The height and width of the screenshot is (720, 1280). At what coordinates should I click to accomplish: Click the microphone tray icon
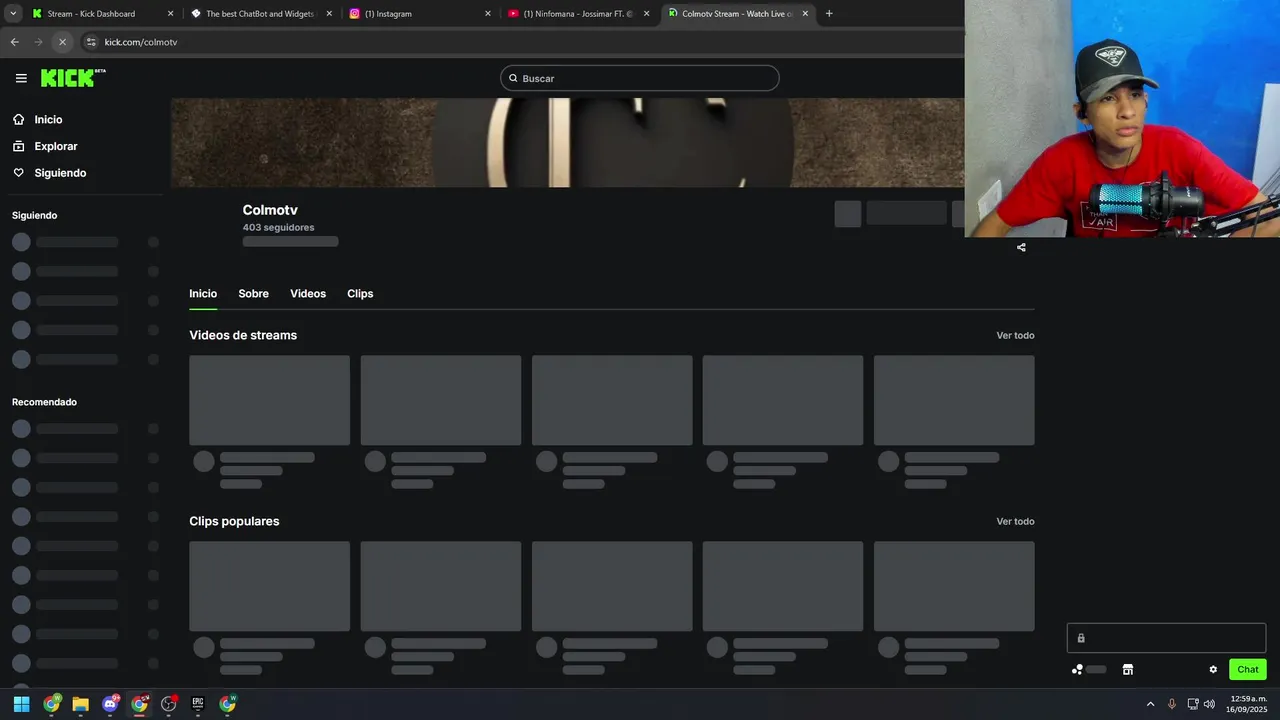tap(1172, 704)
